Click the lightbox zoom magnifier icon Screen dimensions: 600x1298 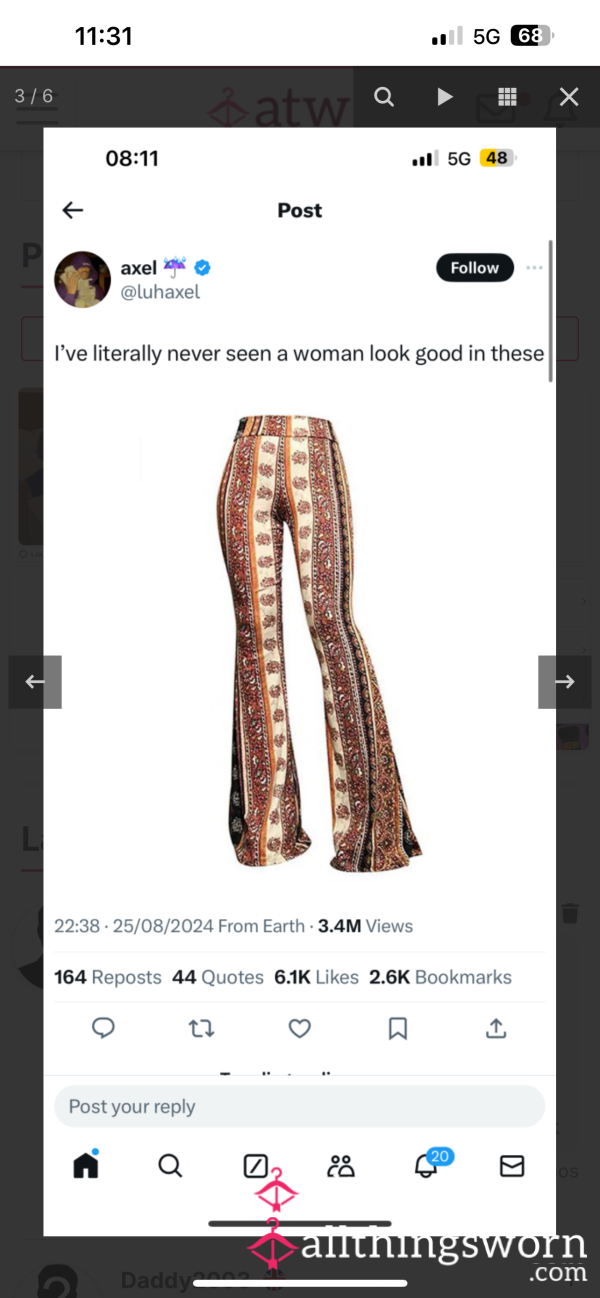(384, 96)
